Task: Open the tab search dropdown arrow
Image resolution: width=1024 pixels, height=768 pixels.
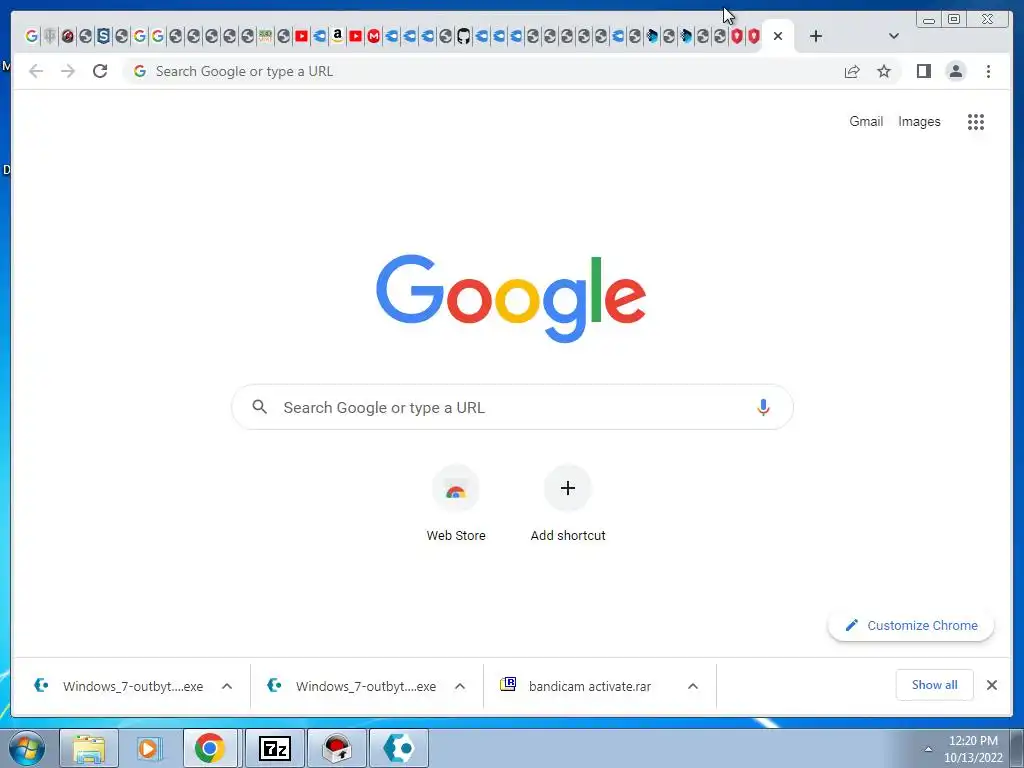Action: pos(894,36)
